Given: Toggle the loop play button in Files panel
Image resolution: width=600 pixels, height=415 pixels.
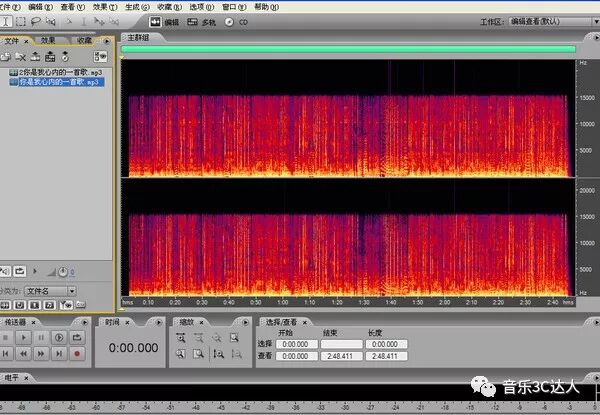Looking at the screenshot, I should (21, 271).
